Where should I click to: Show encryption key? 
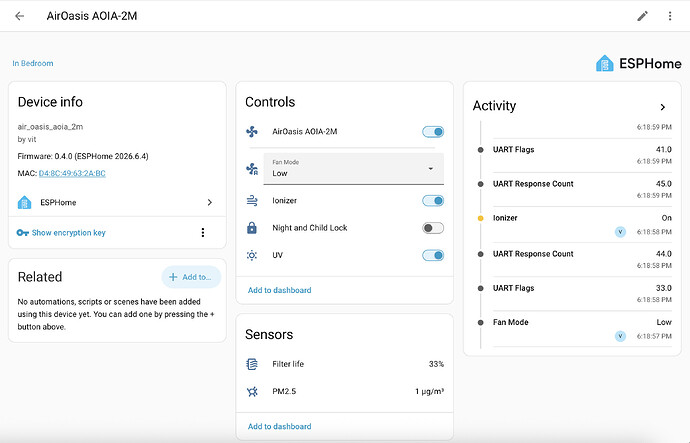pos(69,233)
